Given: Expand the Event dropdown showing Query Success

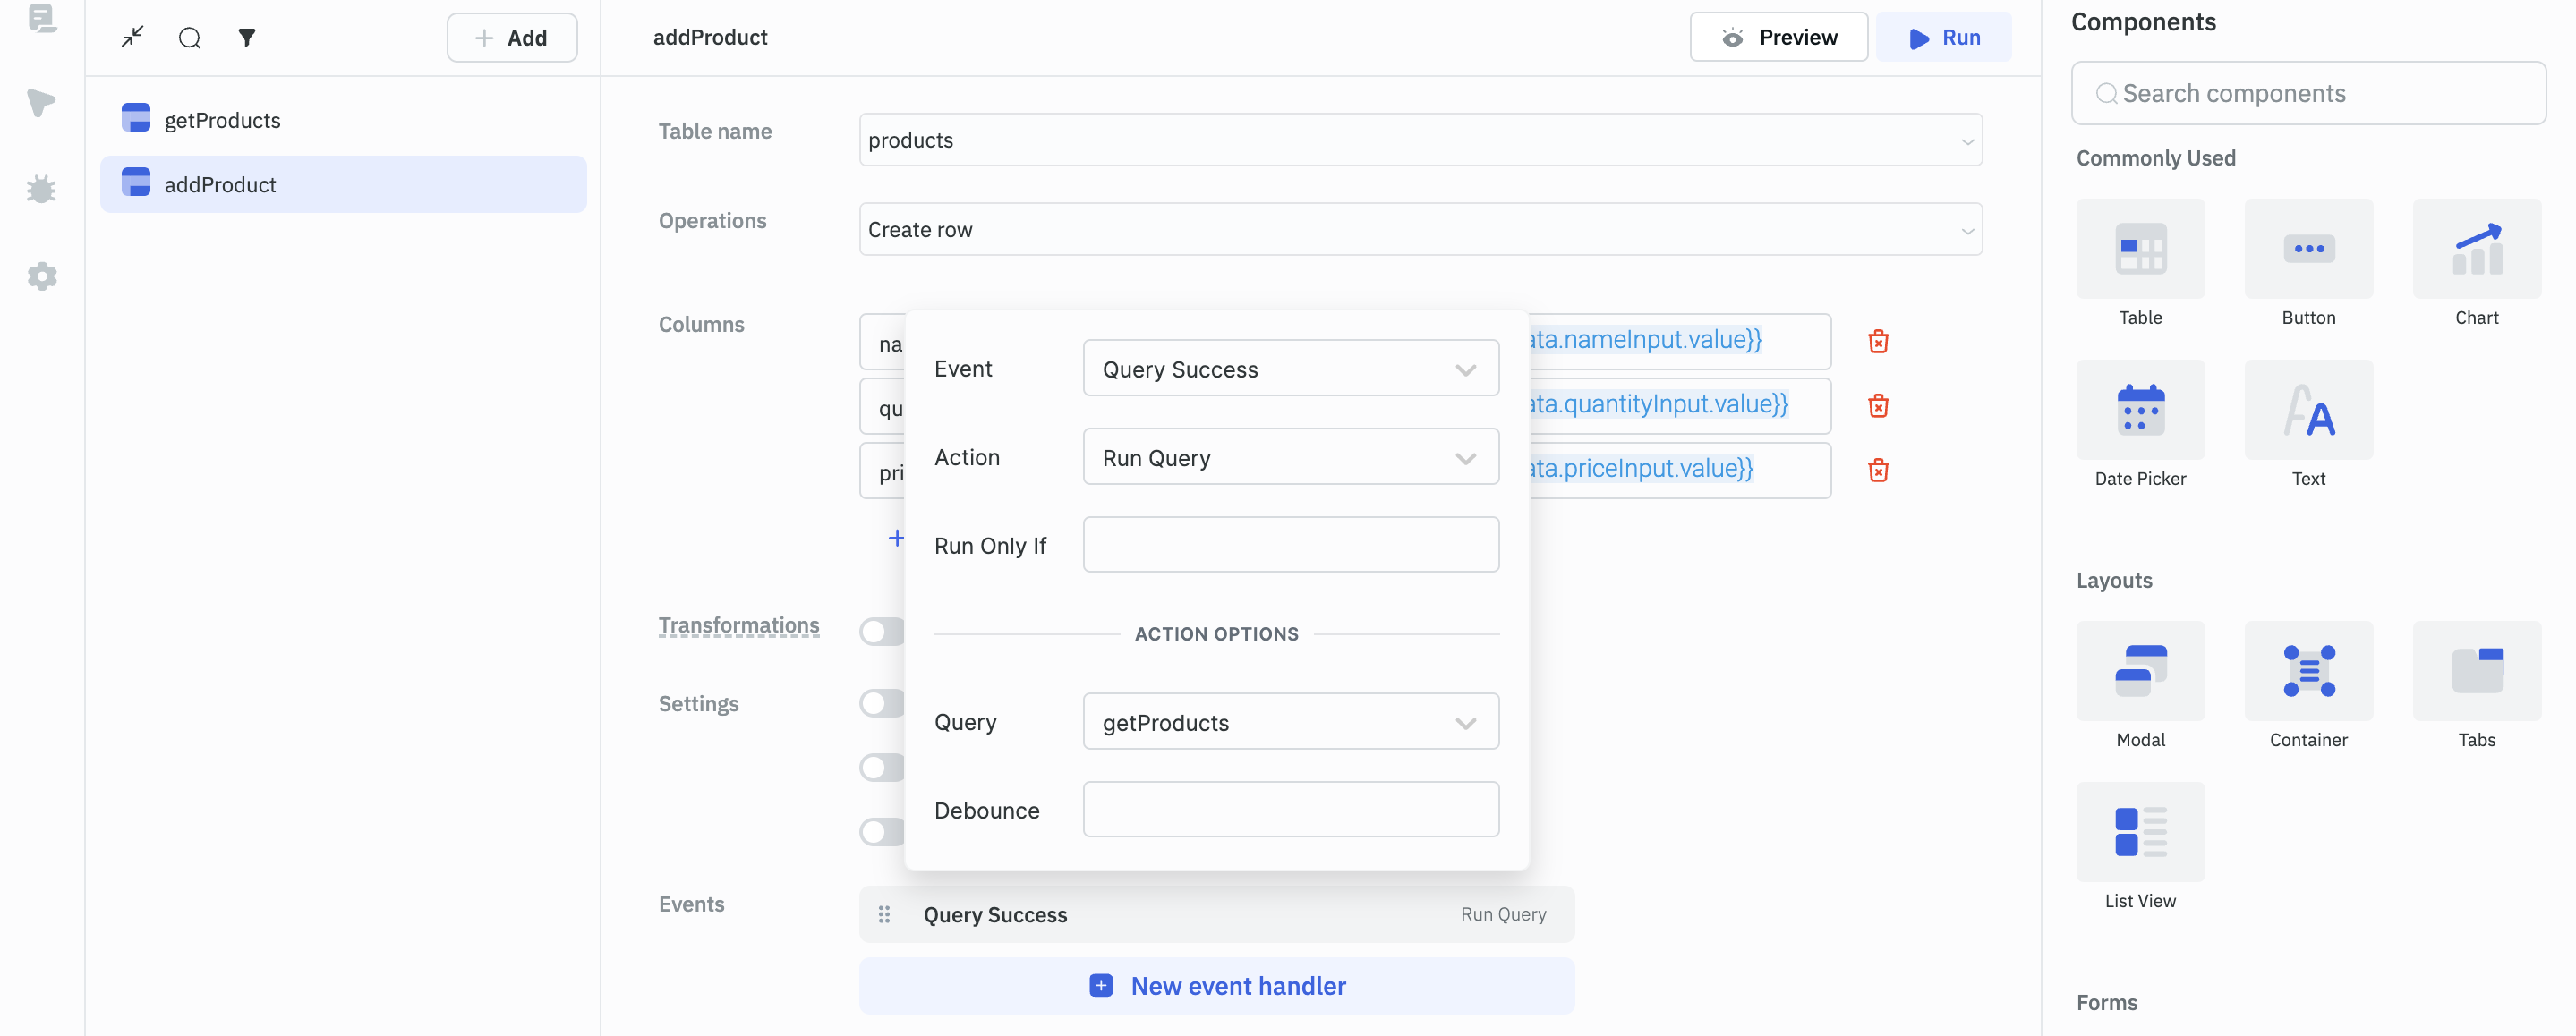Looking at the screenshot, I should point(1290,369).
